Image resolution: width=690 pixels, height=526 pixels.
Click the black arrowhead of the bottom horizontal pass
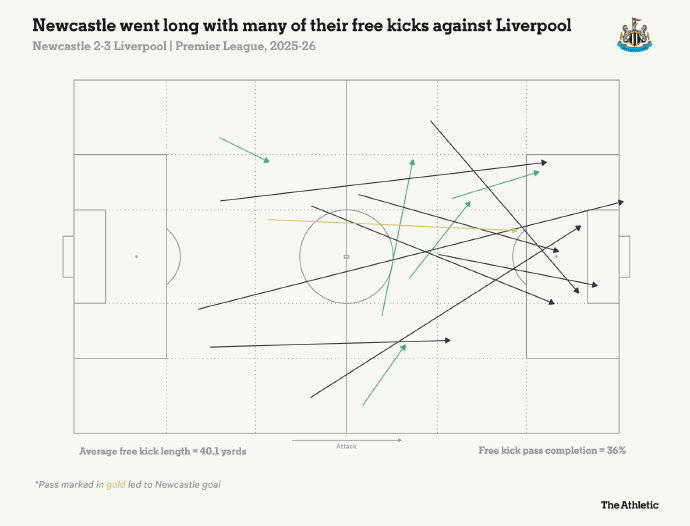click(x=447, y=340)
